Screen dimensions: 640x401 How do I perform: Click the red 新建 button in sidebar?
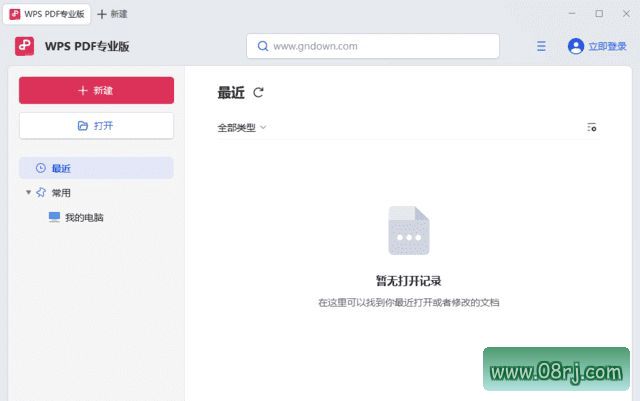click(x=96, y=90)
